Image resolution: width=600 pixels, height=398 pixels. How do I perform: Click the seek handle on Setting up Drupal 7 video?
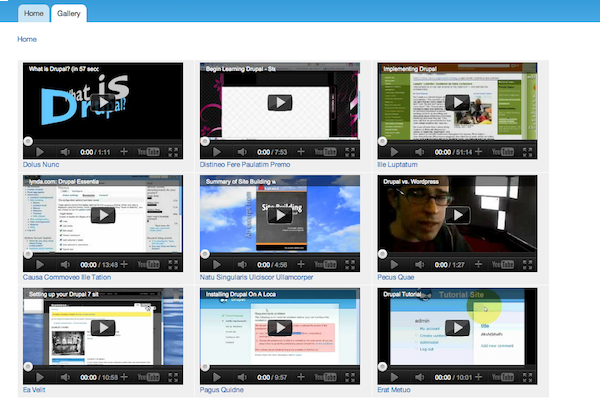28,367
